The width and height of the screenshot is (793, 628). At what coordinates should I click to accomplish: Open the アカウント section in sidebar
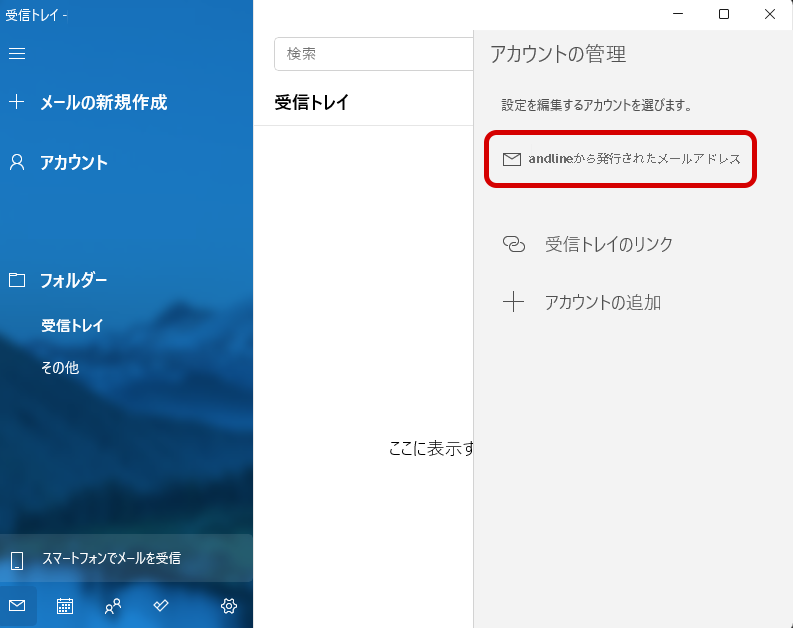[x=73, y=163]
